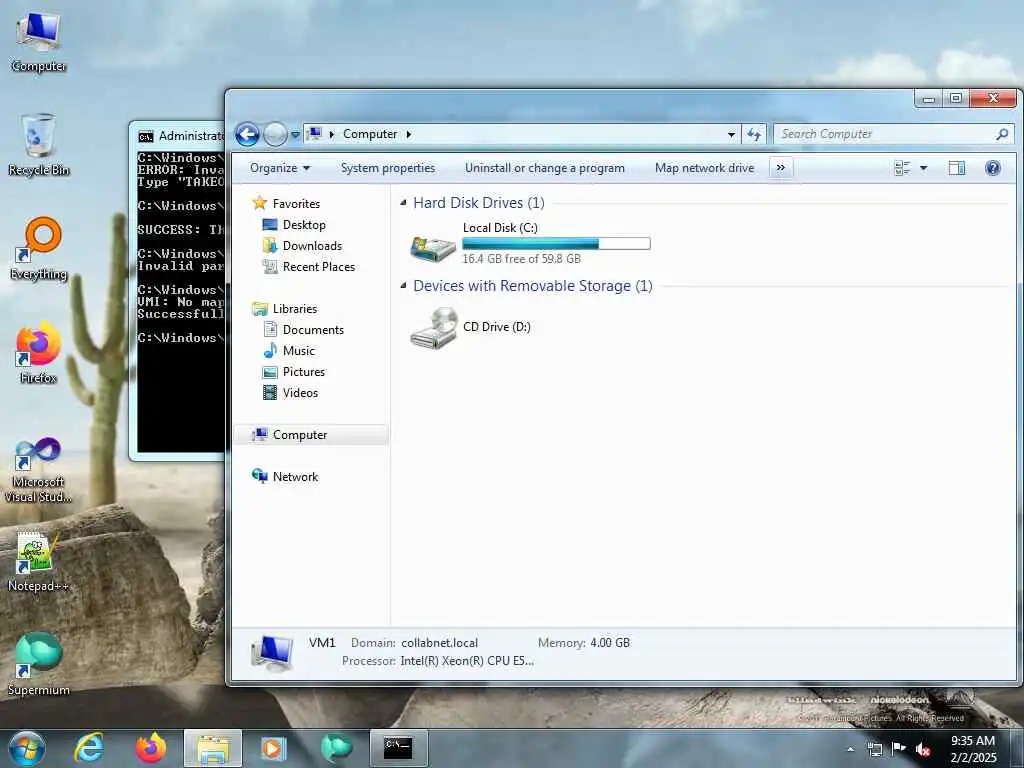
Task: Open the Organize dropdown menu
Action: pos(280,168)
